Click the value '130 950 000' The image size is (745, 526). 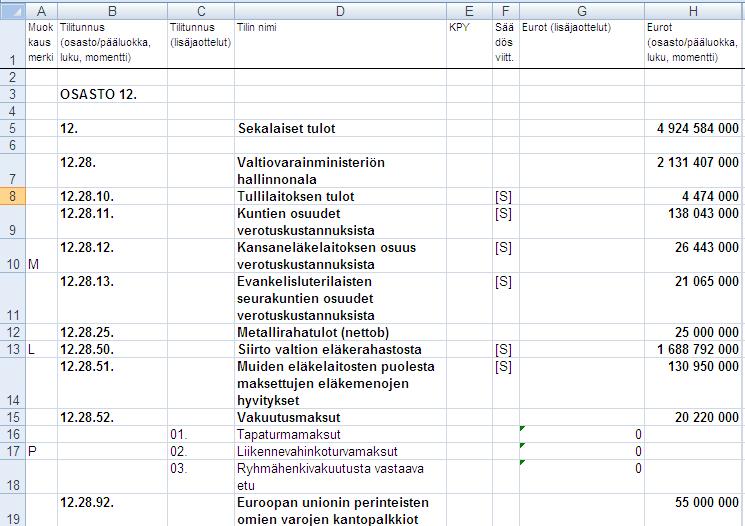point(703,366)
